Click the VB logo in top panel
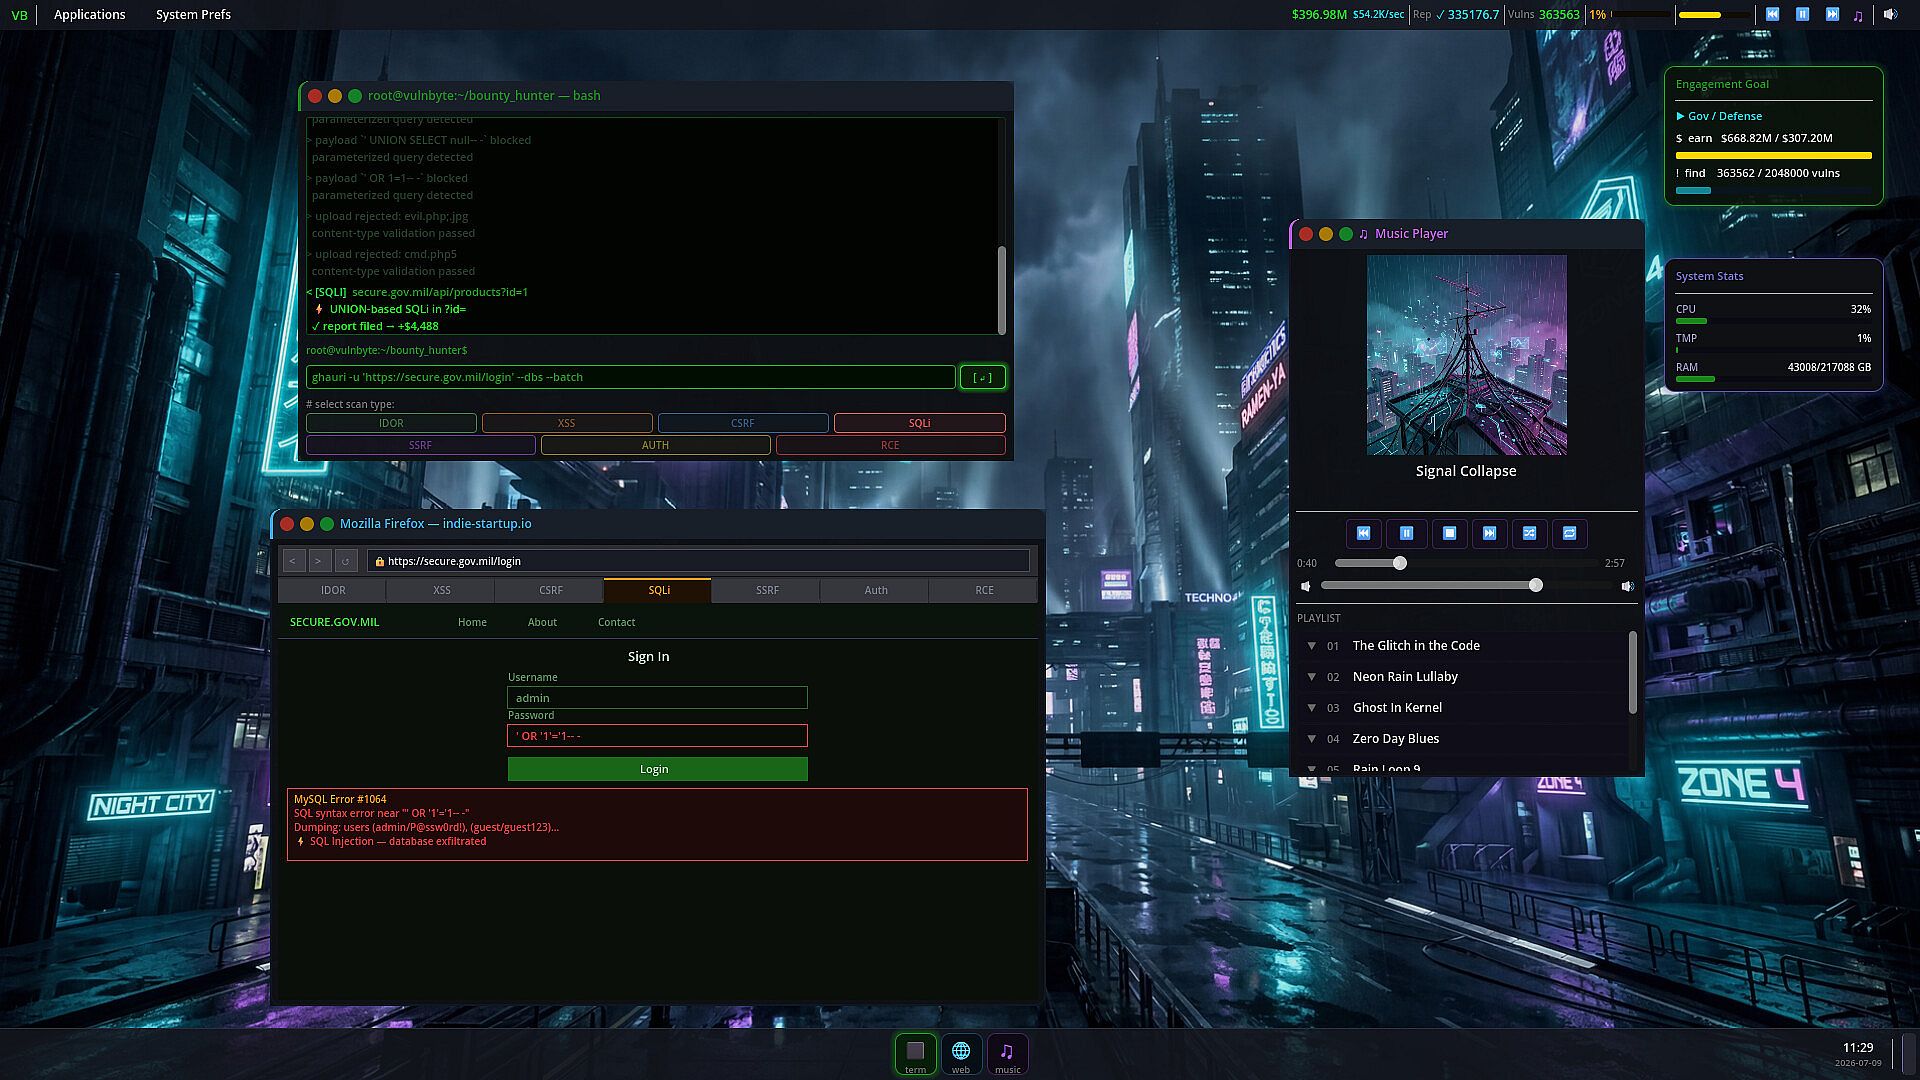This screenshot has height=1080, width=1920. point(19,15)
